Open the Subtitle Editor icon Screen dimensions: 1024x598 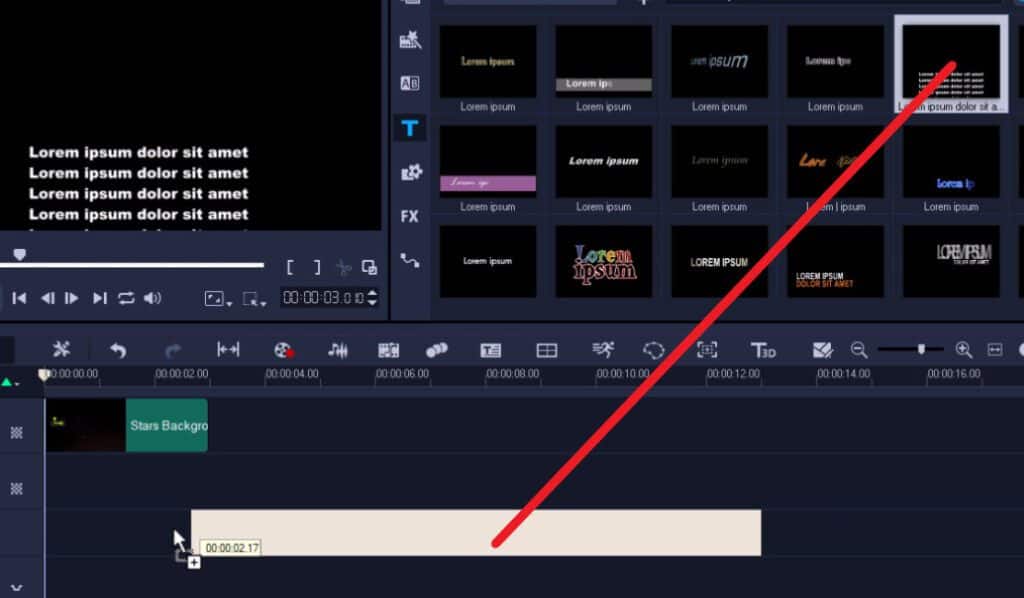tap(490, 350)
